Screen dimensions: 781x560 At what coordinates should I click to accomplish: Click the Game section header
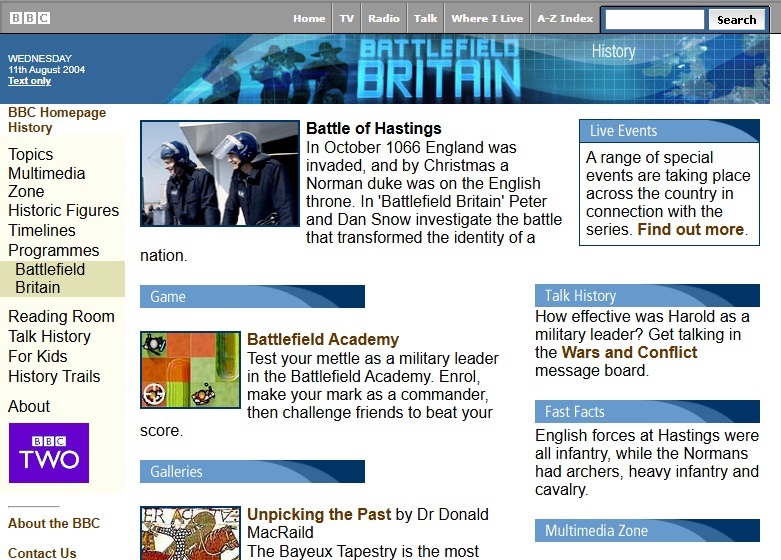[x=252, y=296]
